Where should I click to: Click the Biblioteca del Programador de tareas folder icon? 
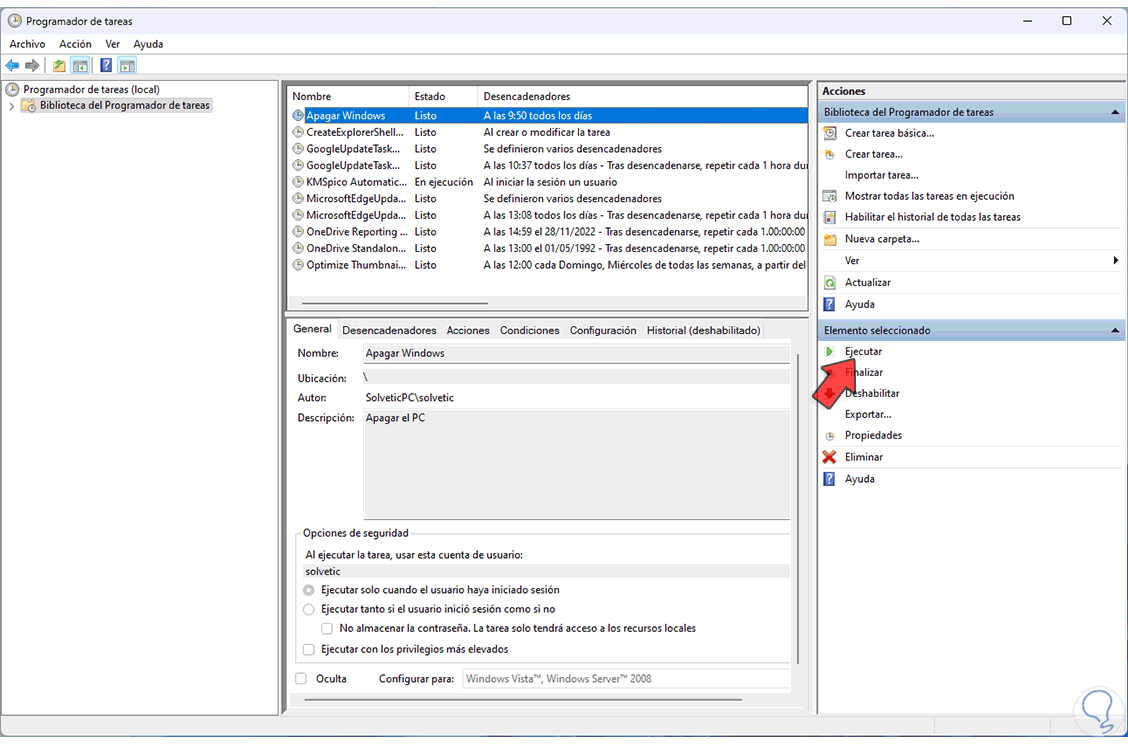[x=29, y=106]
